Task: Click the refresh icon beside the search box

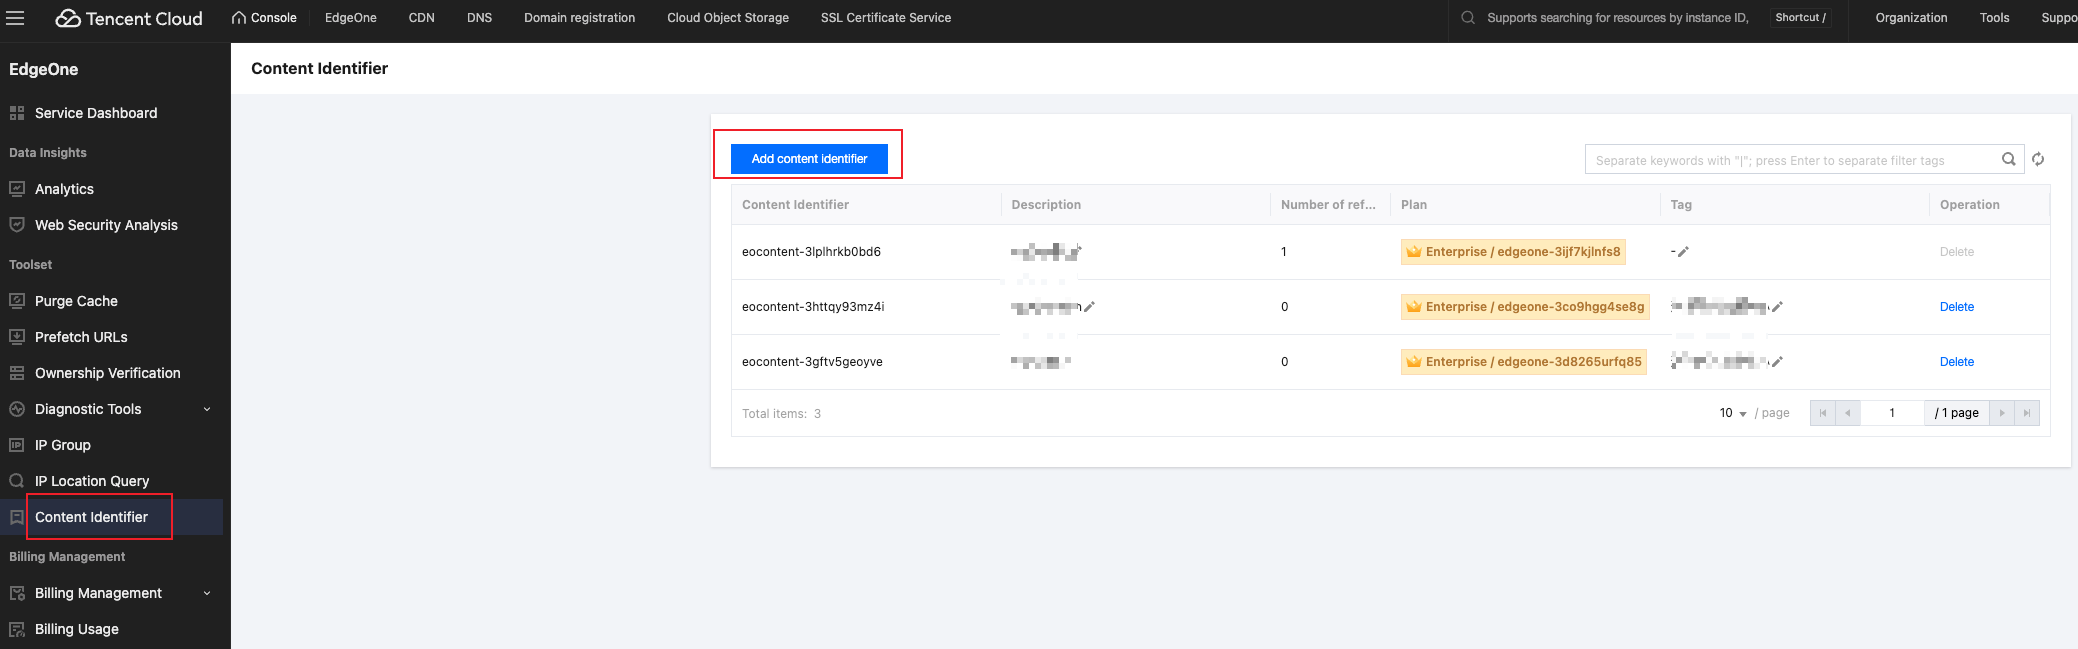Action: pos(2038,159)
